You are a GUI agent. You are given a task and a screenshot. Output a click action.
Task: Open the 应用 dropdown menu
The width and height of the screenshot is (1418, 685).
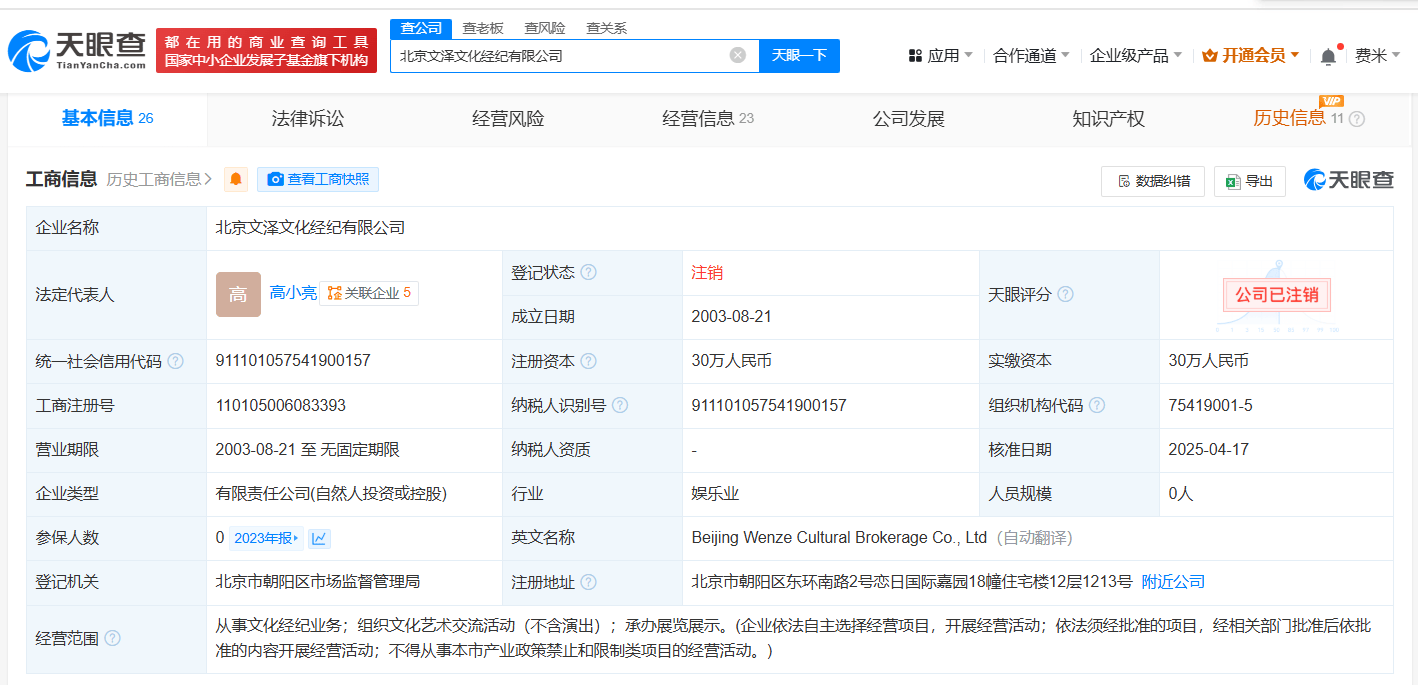940,56
